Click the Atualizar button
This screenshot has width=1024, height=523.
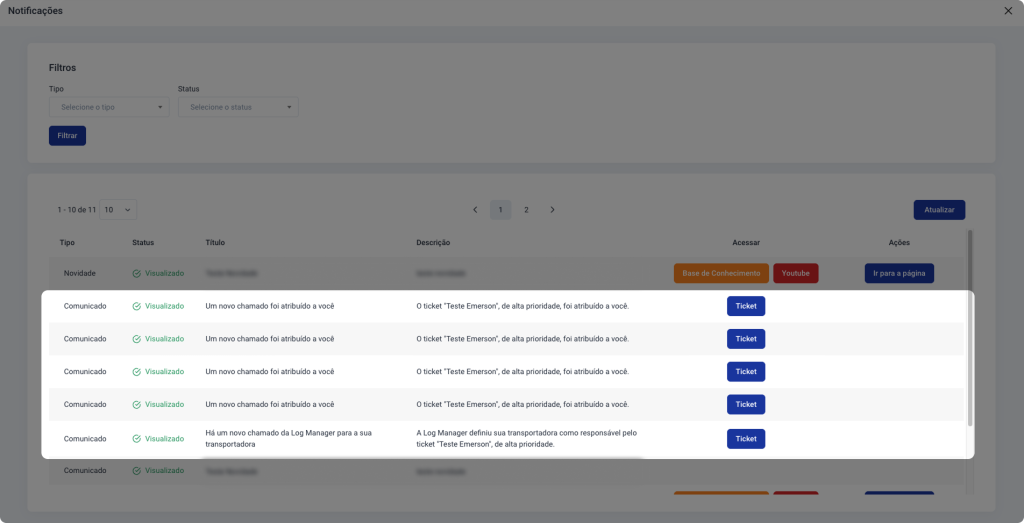[938, 210]
